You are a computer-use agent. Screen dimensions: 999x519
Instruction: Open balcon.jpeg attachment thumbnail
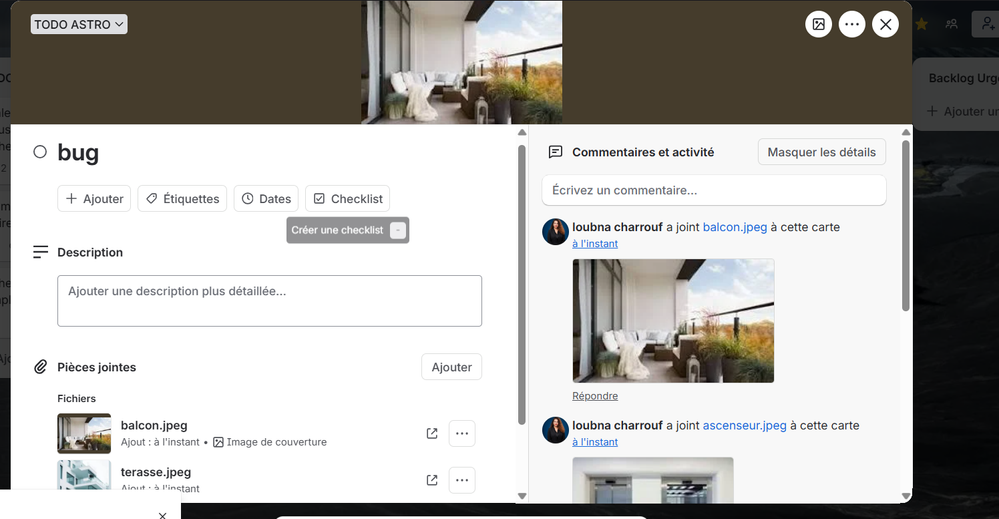click(x=84, y=433)
